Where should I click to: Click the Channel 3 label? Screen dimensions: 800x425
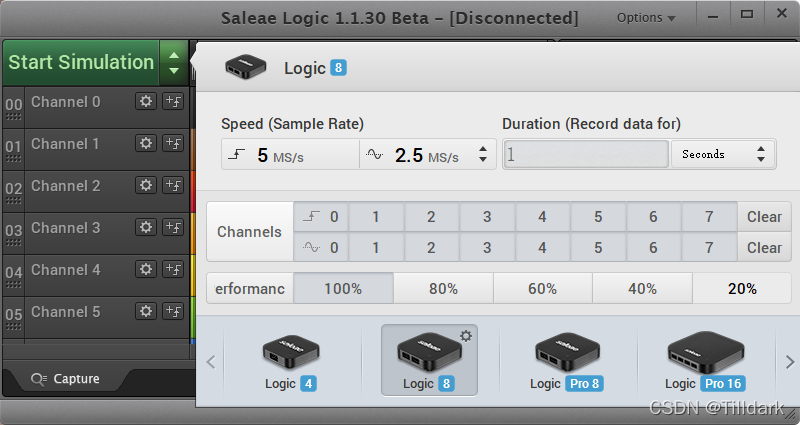[x=65, y=228]
